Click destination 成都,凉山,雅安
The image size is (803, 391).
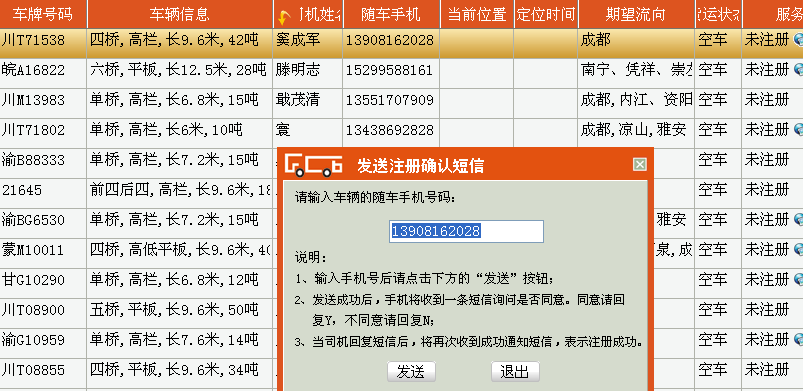[633, 130]
